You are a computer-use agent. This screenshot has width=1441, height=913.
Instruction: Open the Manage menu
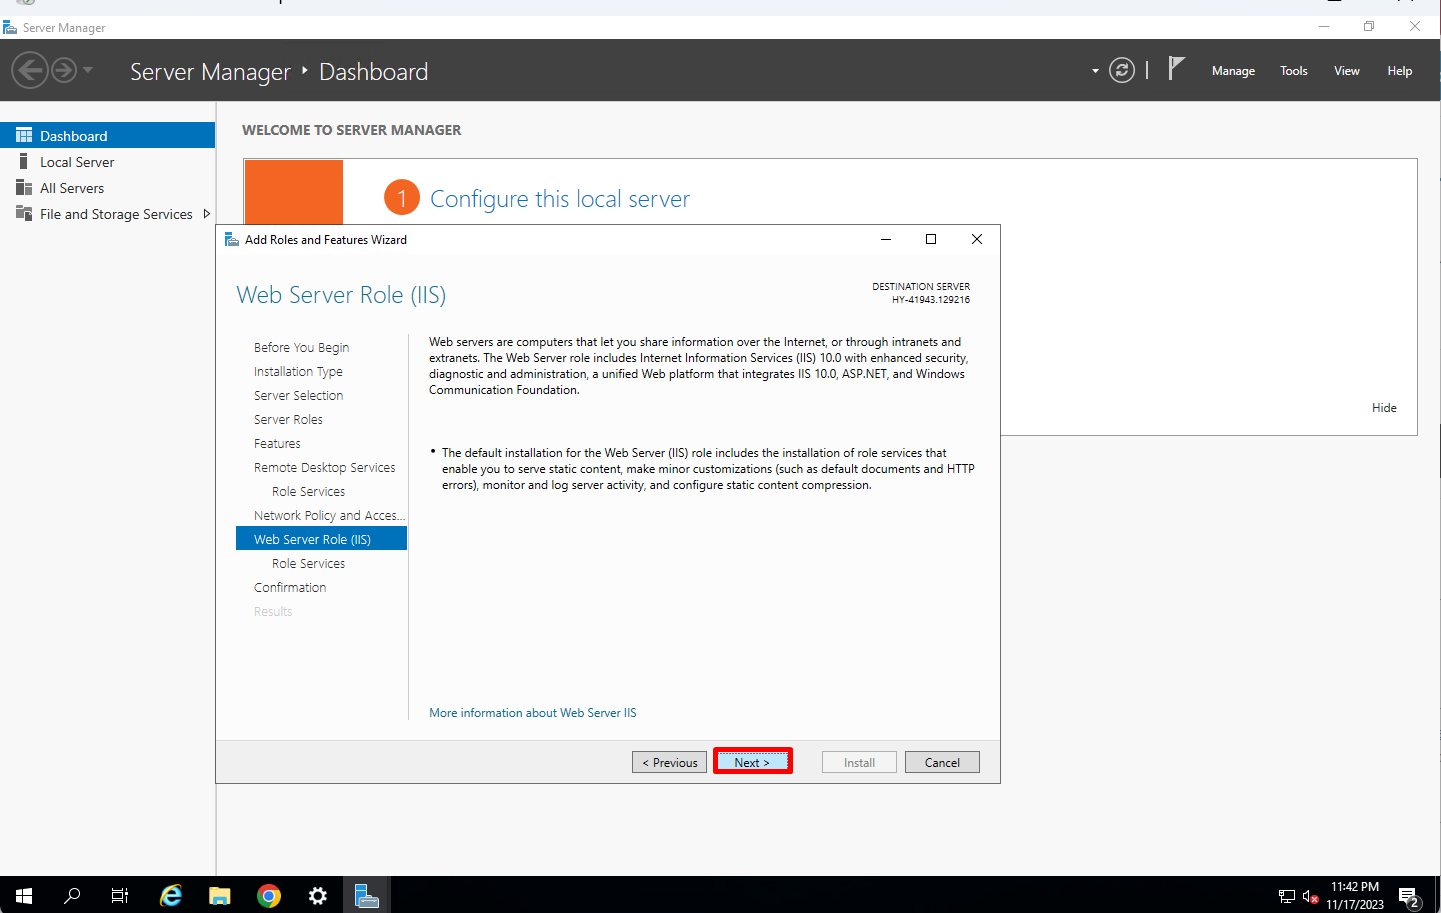coord(1232,70)
